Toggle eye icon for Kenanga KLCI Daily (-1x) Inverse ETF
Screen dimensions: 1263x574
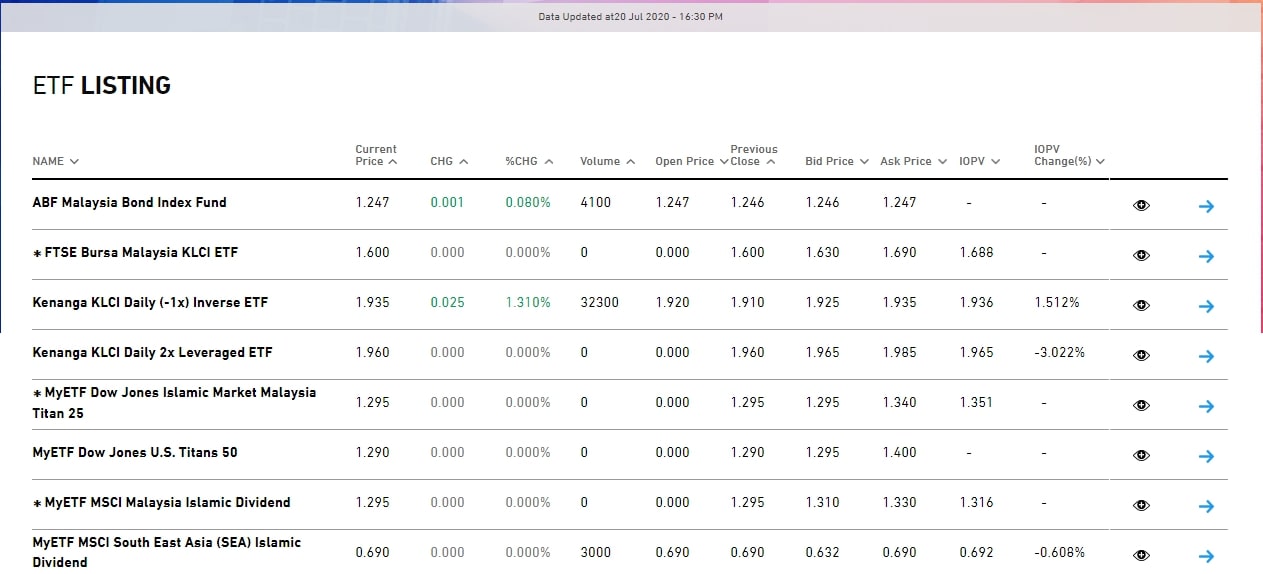1141,306
